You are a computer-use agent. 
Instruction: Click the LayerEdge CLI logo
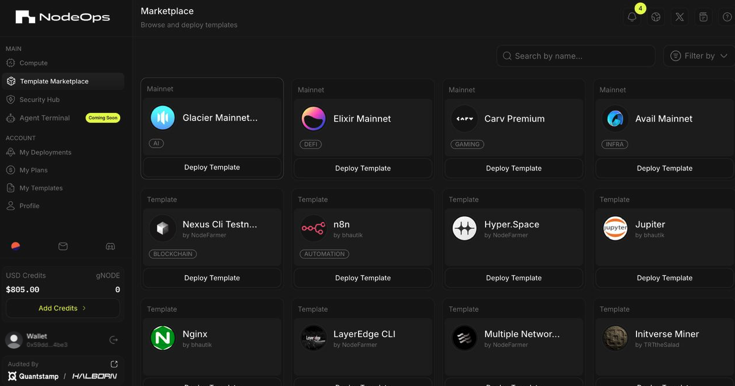click(x=314, y=338)
